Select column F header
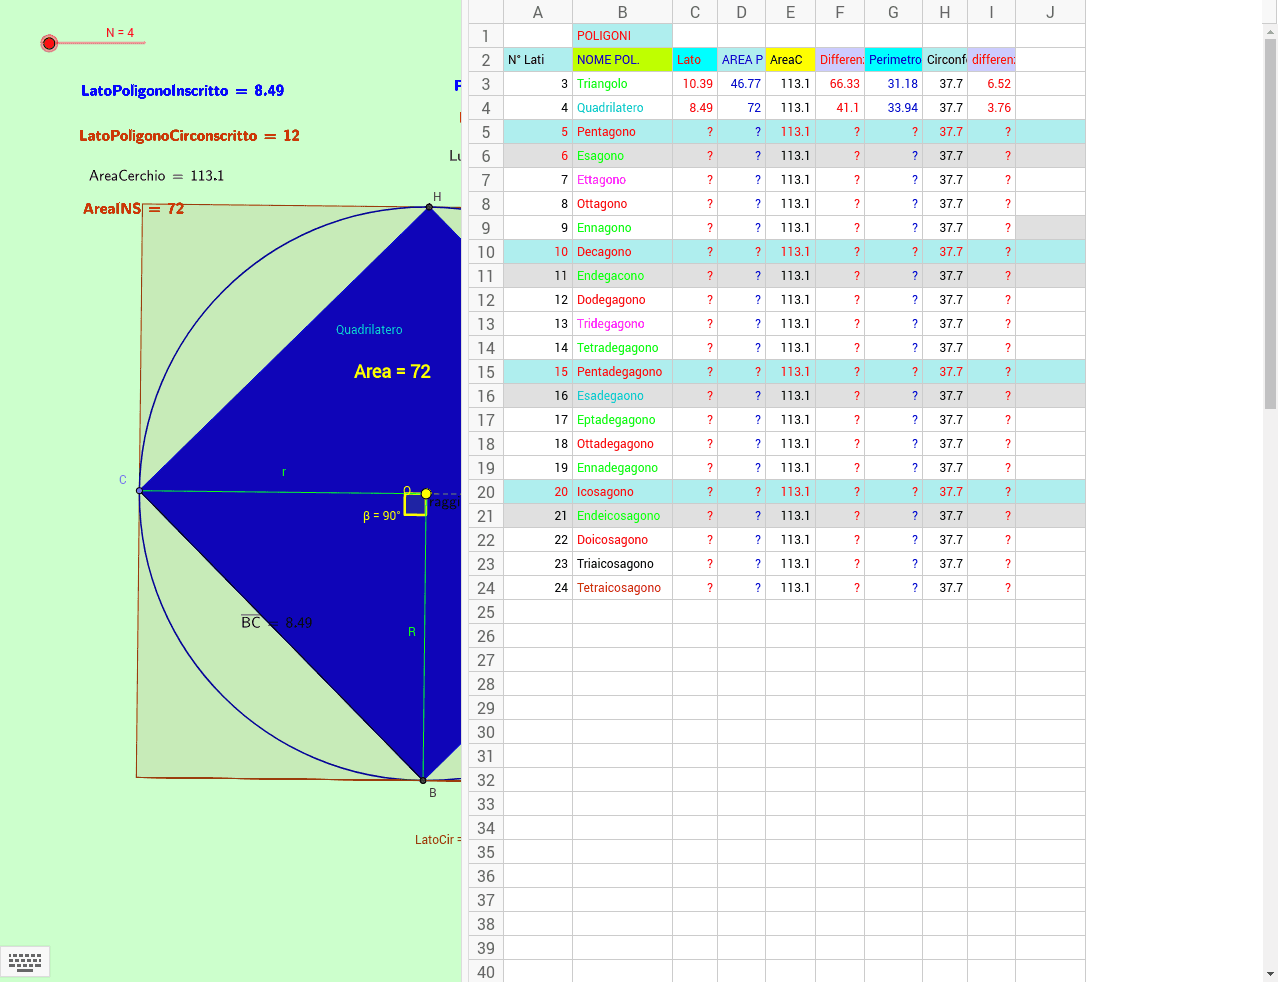 (x=840, y=12)
